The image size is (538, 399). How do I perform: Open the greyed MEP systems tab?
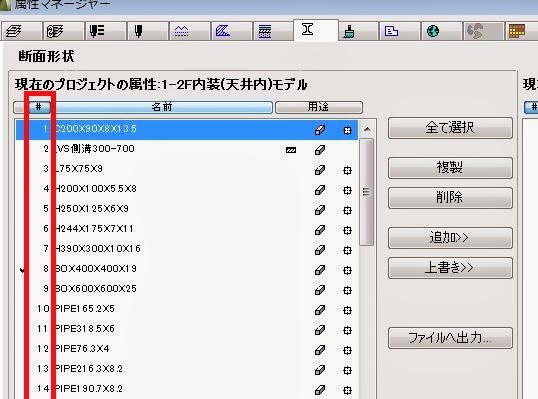click(x=484, y=31)
